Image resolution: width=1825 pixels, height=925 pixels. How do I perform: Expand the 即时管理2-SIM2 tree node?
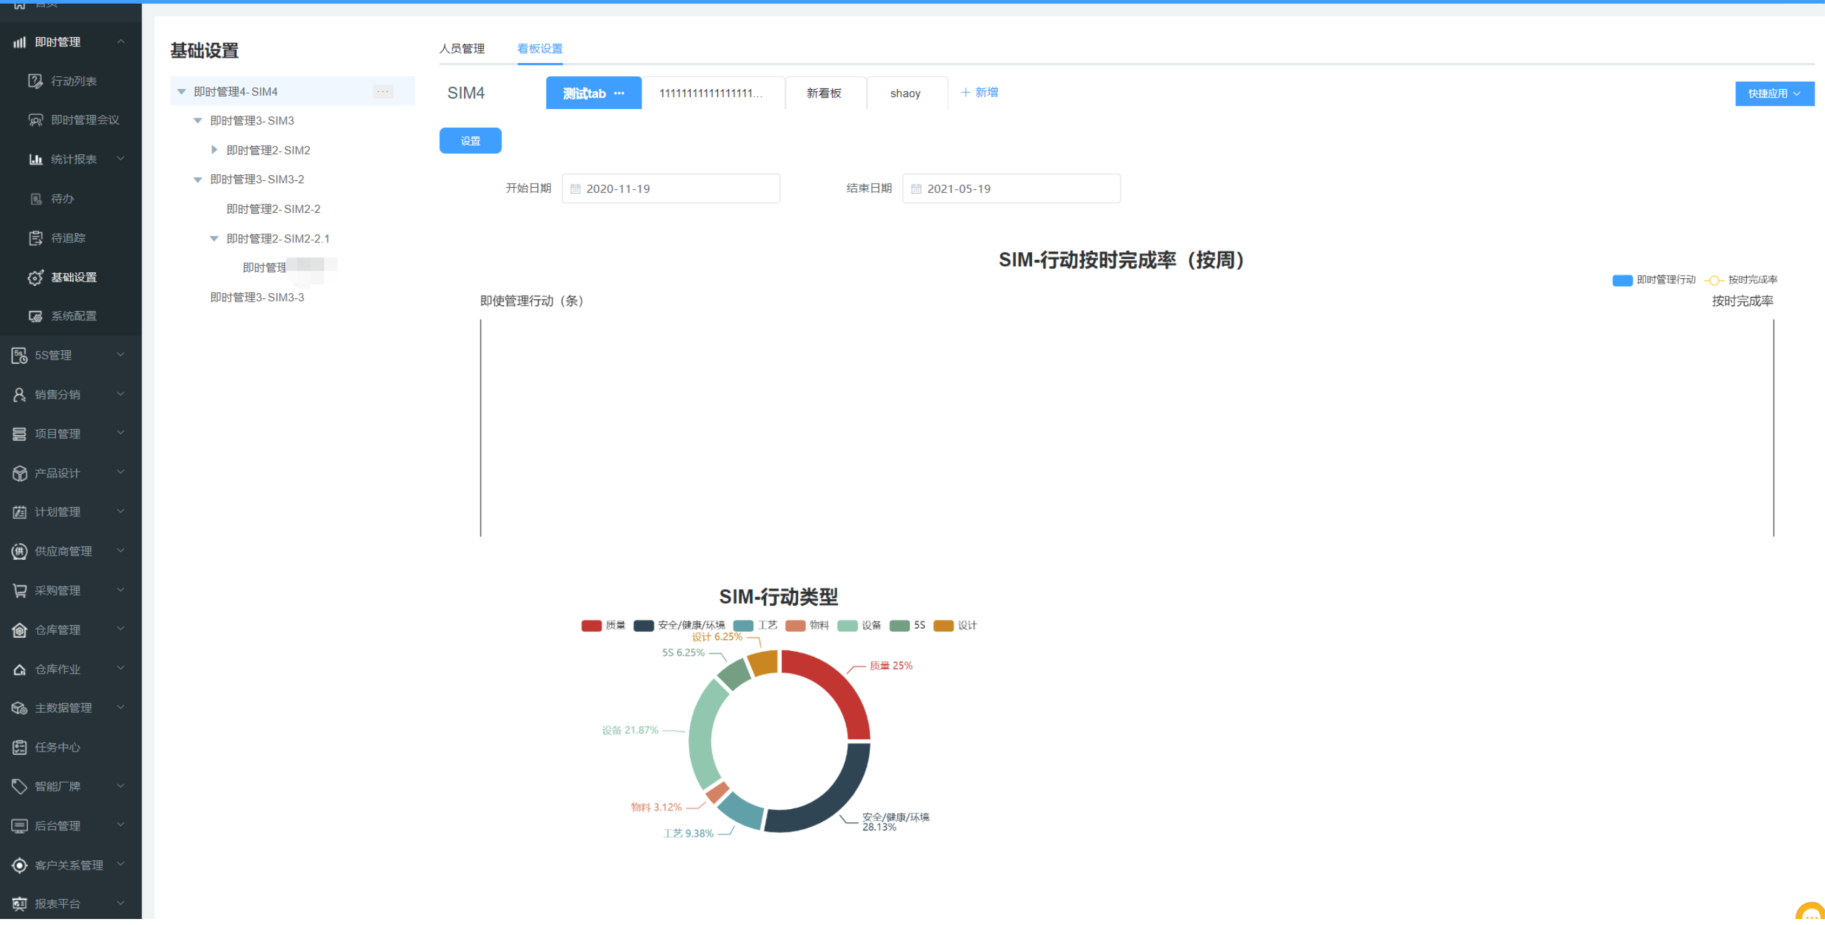point(214,150)
